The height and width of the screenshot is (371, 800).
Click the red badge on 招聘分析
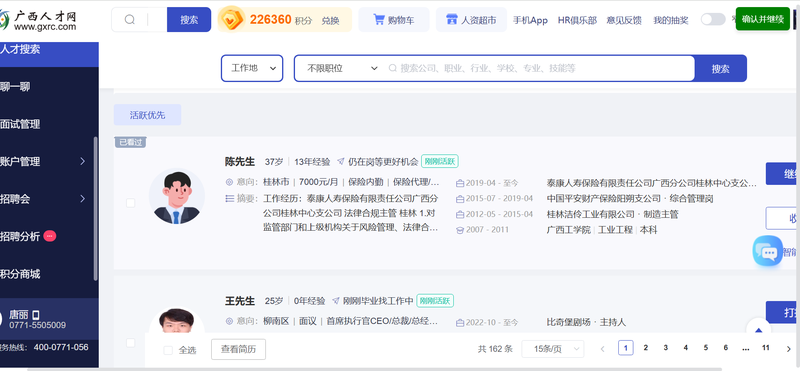coord(49,236)
